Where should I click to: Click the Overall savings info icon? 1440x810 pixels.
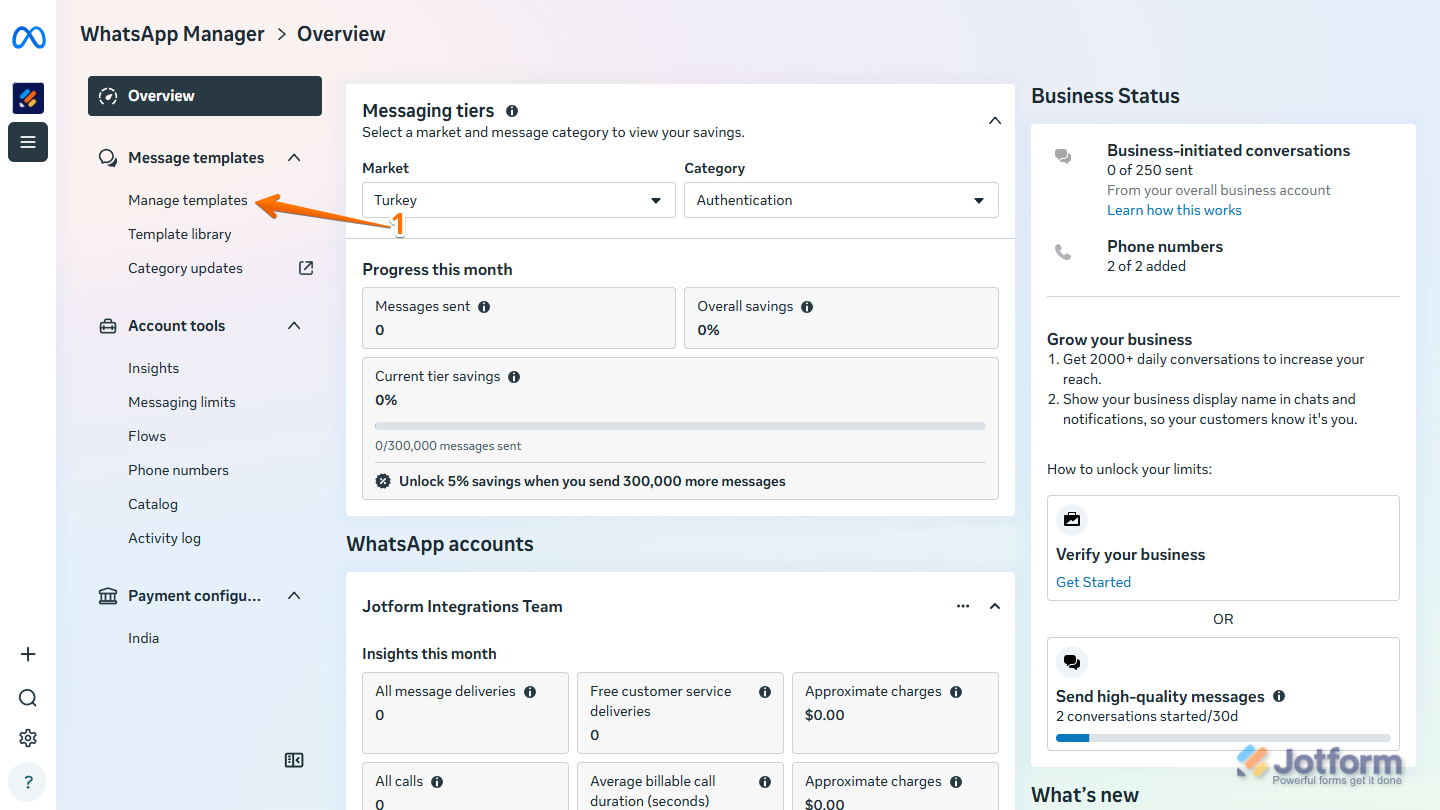coord(807,307)
